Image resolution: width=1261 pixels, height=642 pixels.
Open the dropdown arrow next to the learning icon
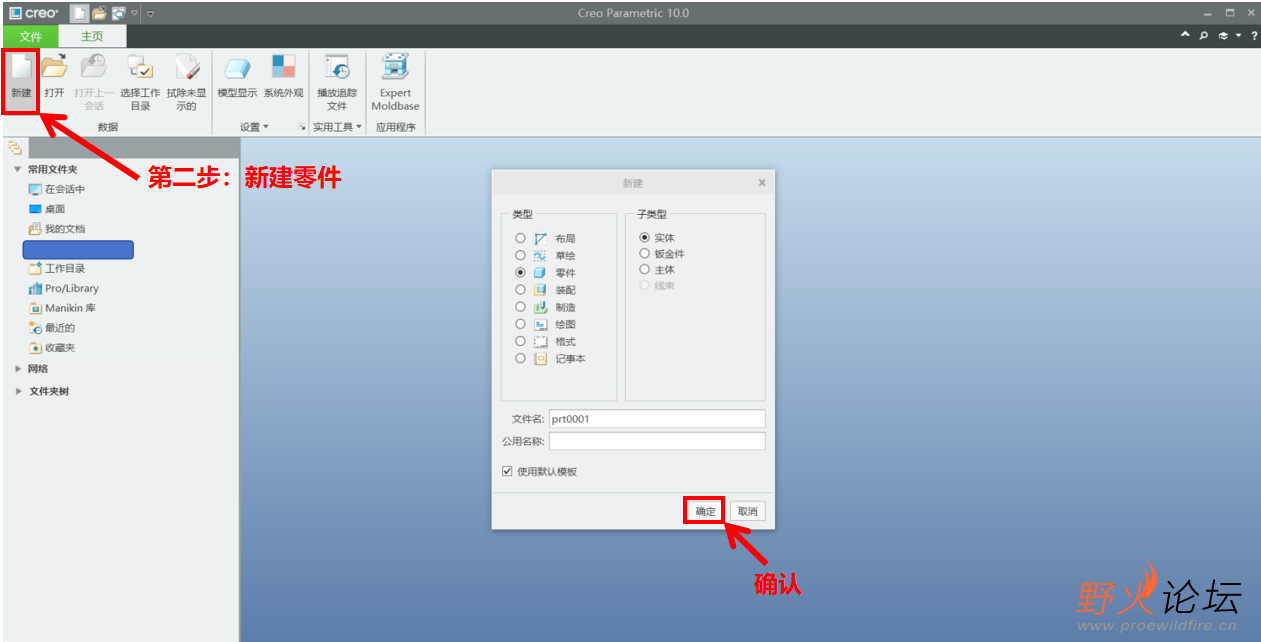pos(1238,36)
